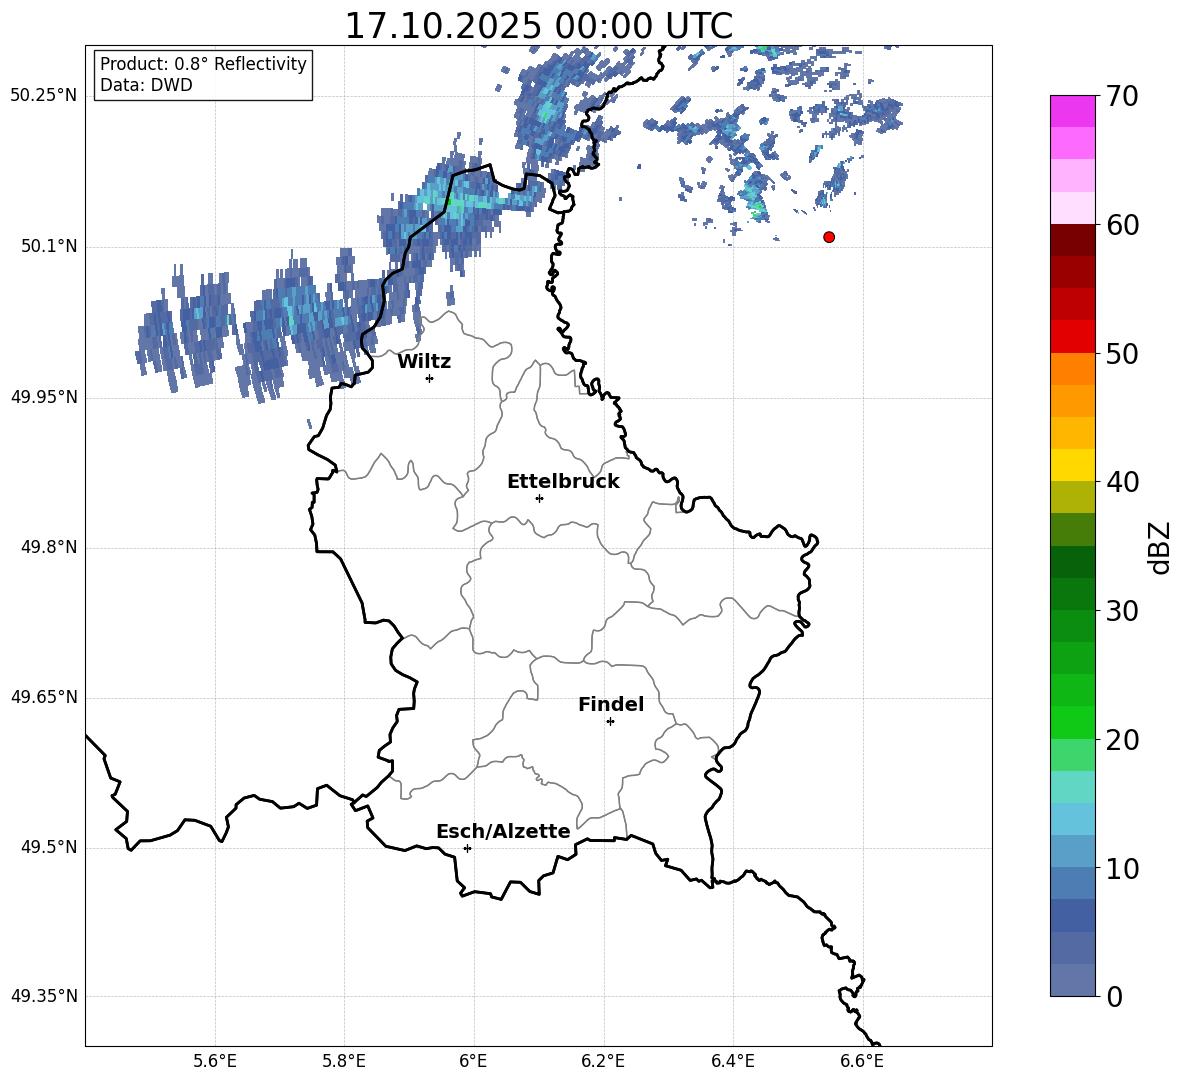1184x1081 pixels.
Task: Pick the yellow swatch just above 40 dBZ
Action: [1073, 465]
